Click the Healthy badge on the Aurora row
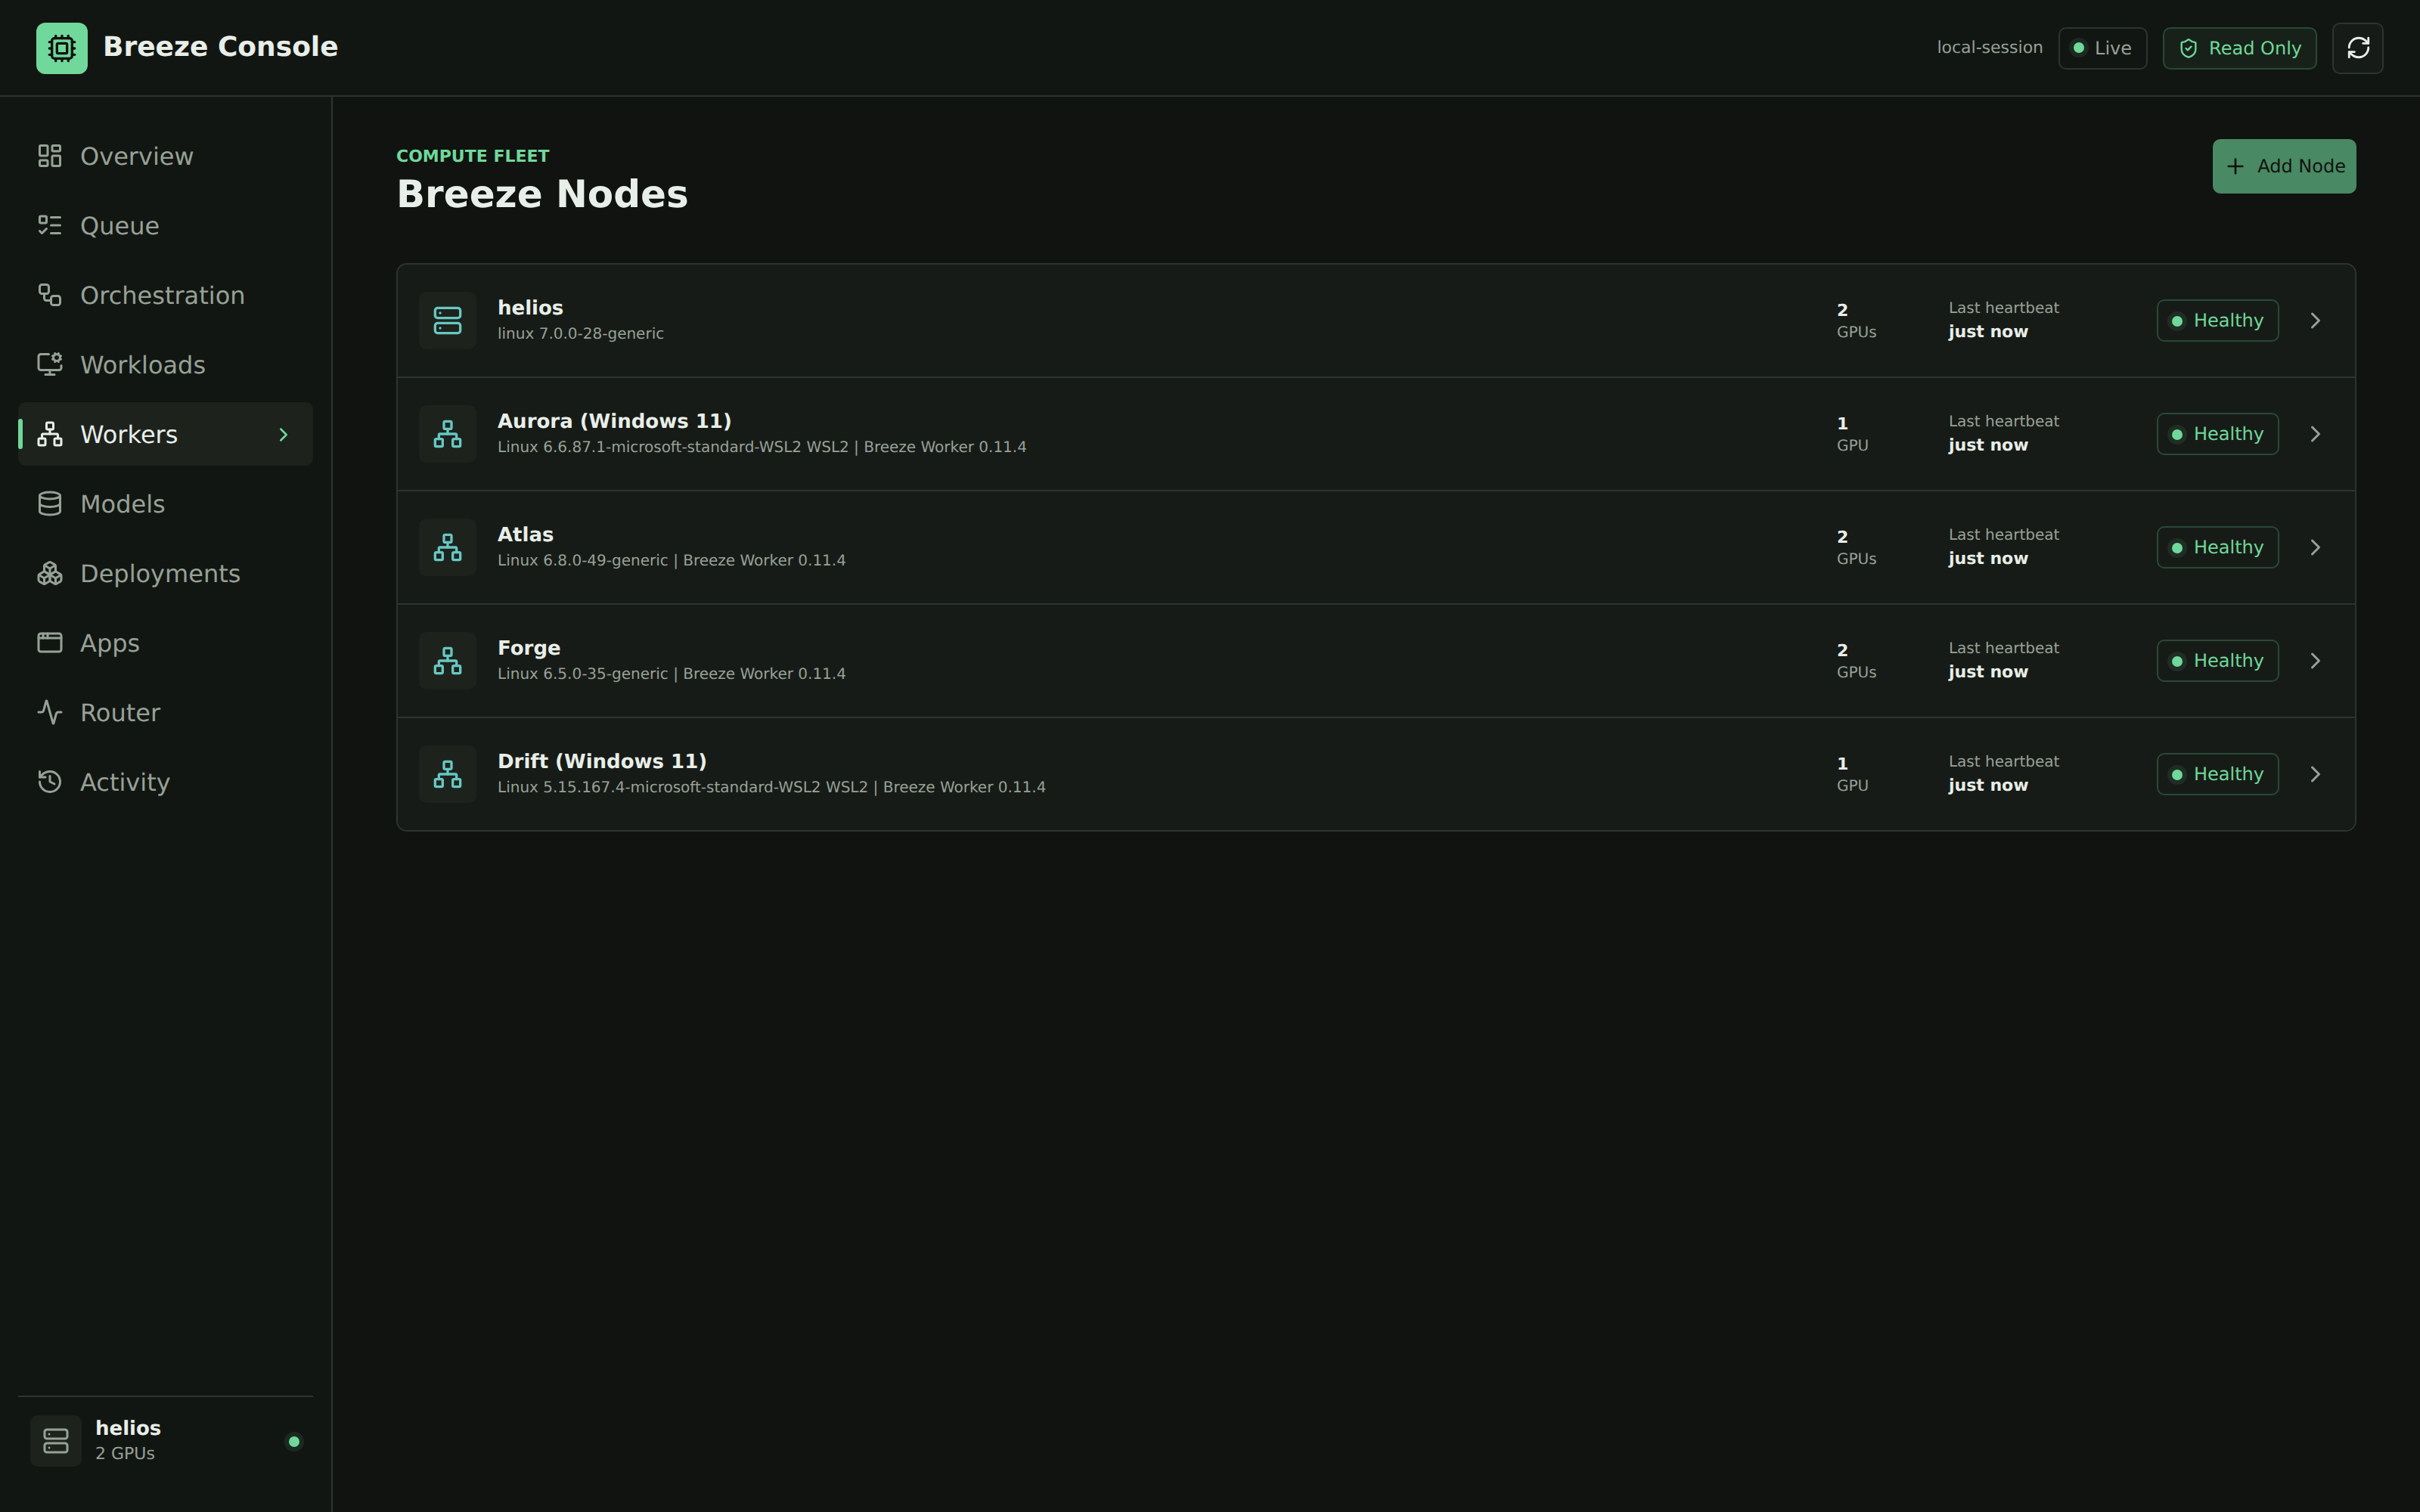Viewport: 2420px width, 1512px height. click(x=2217, y=434)
